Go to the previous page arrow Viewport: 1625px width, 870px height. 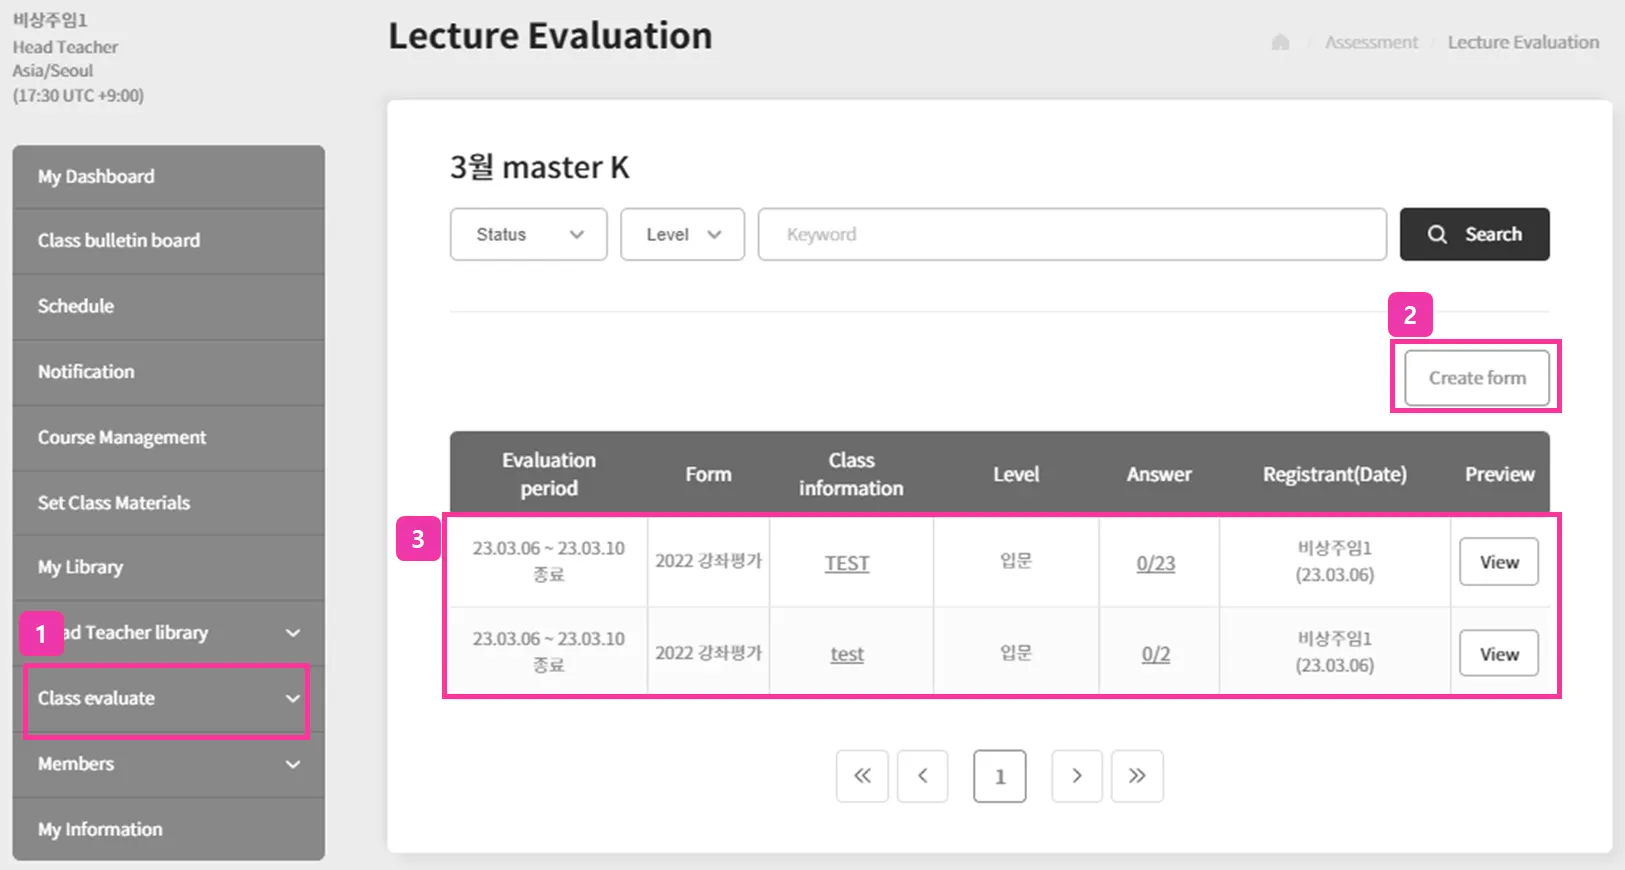click(x=923, y=776)
